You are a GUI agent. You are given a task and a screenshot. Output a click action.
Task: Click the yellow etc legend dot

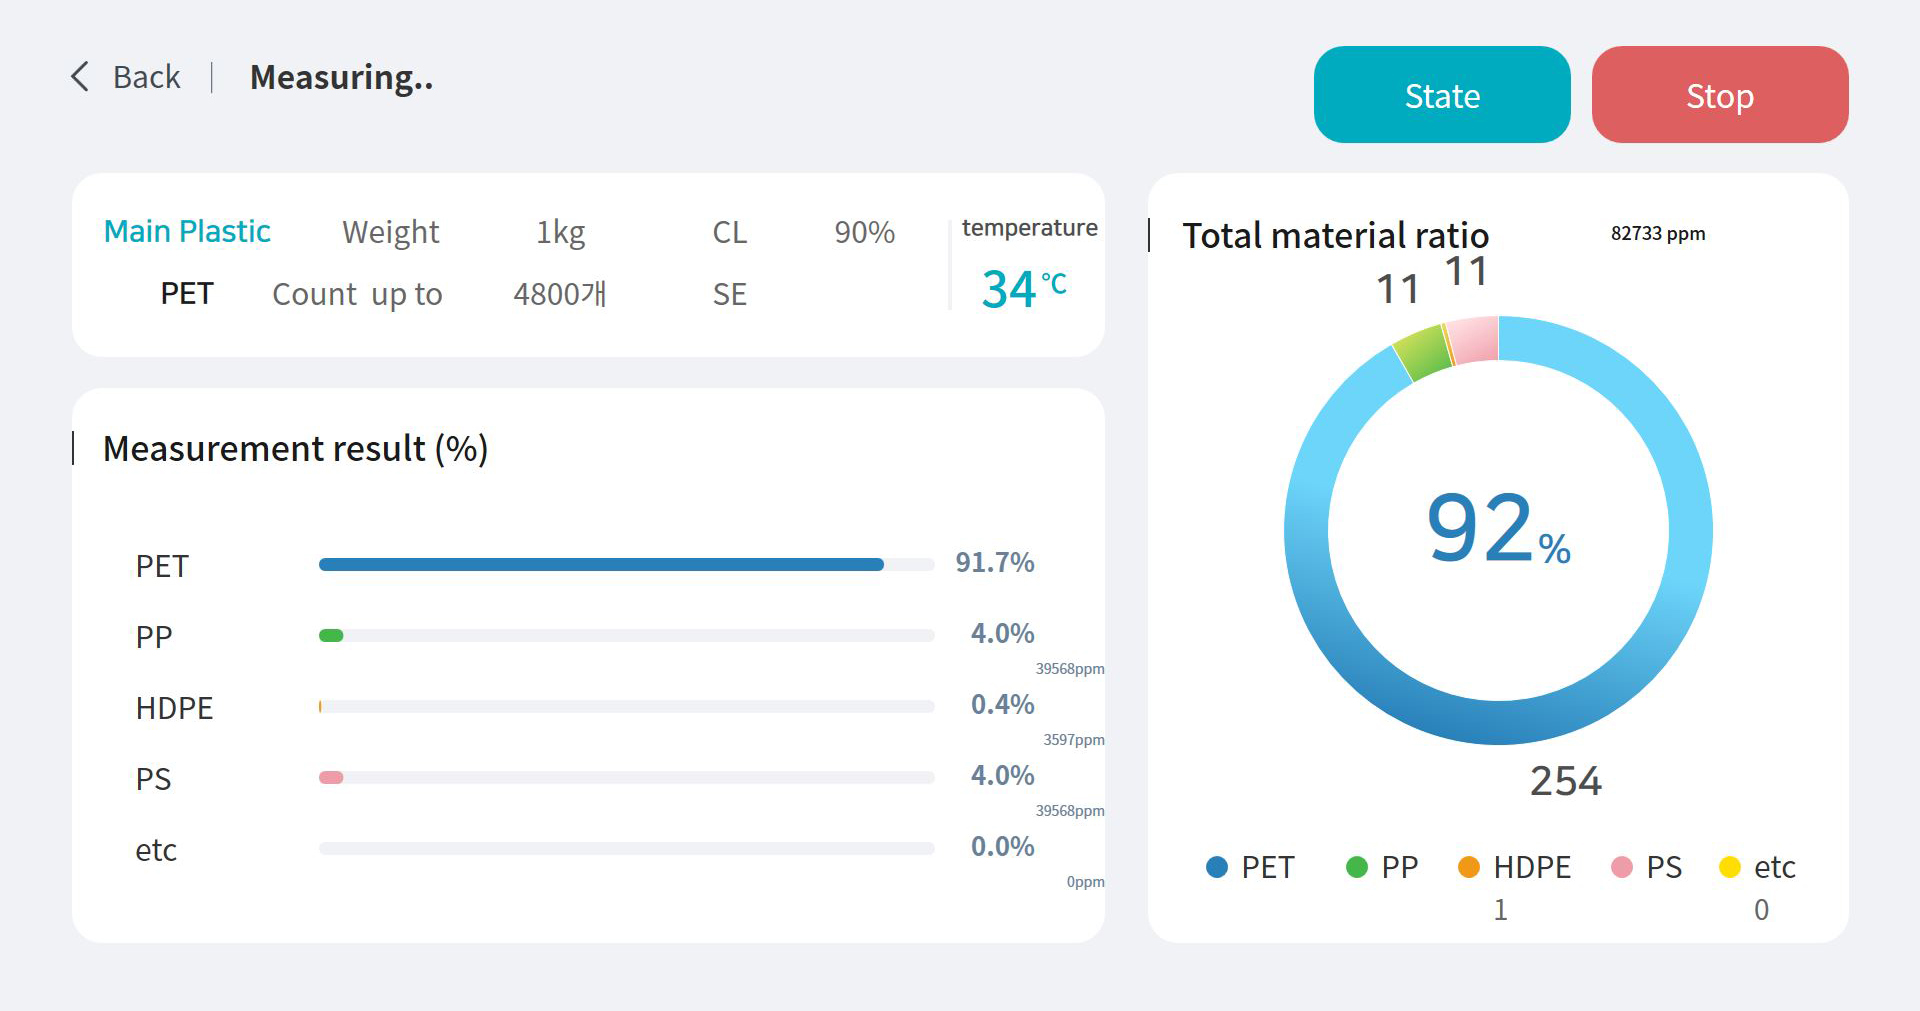1730,867
